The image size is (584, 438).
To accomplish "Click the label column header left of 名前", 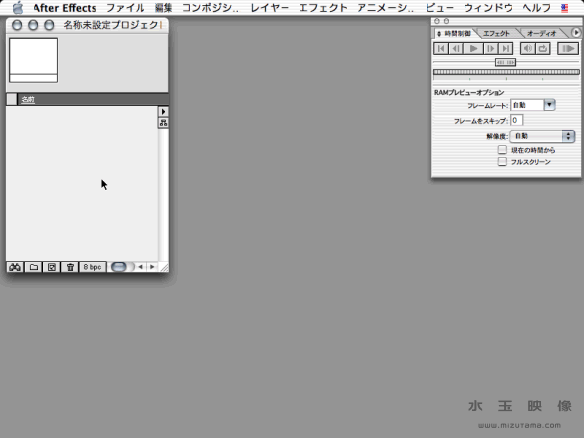I will tap(12, 99).
